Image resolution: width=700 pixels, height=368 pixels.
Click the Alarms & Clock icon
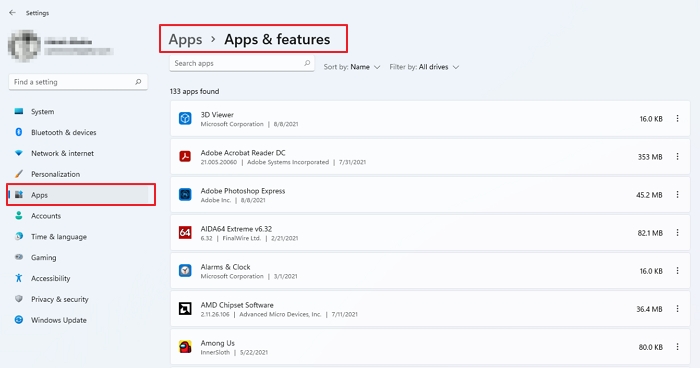tap(185, 271)
